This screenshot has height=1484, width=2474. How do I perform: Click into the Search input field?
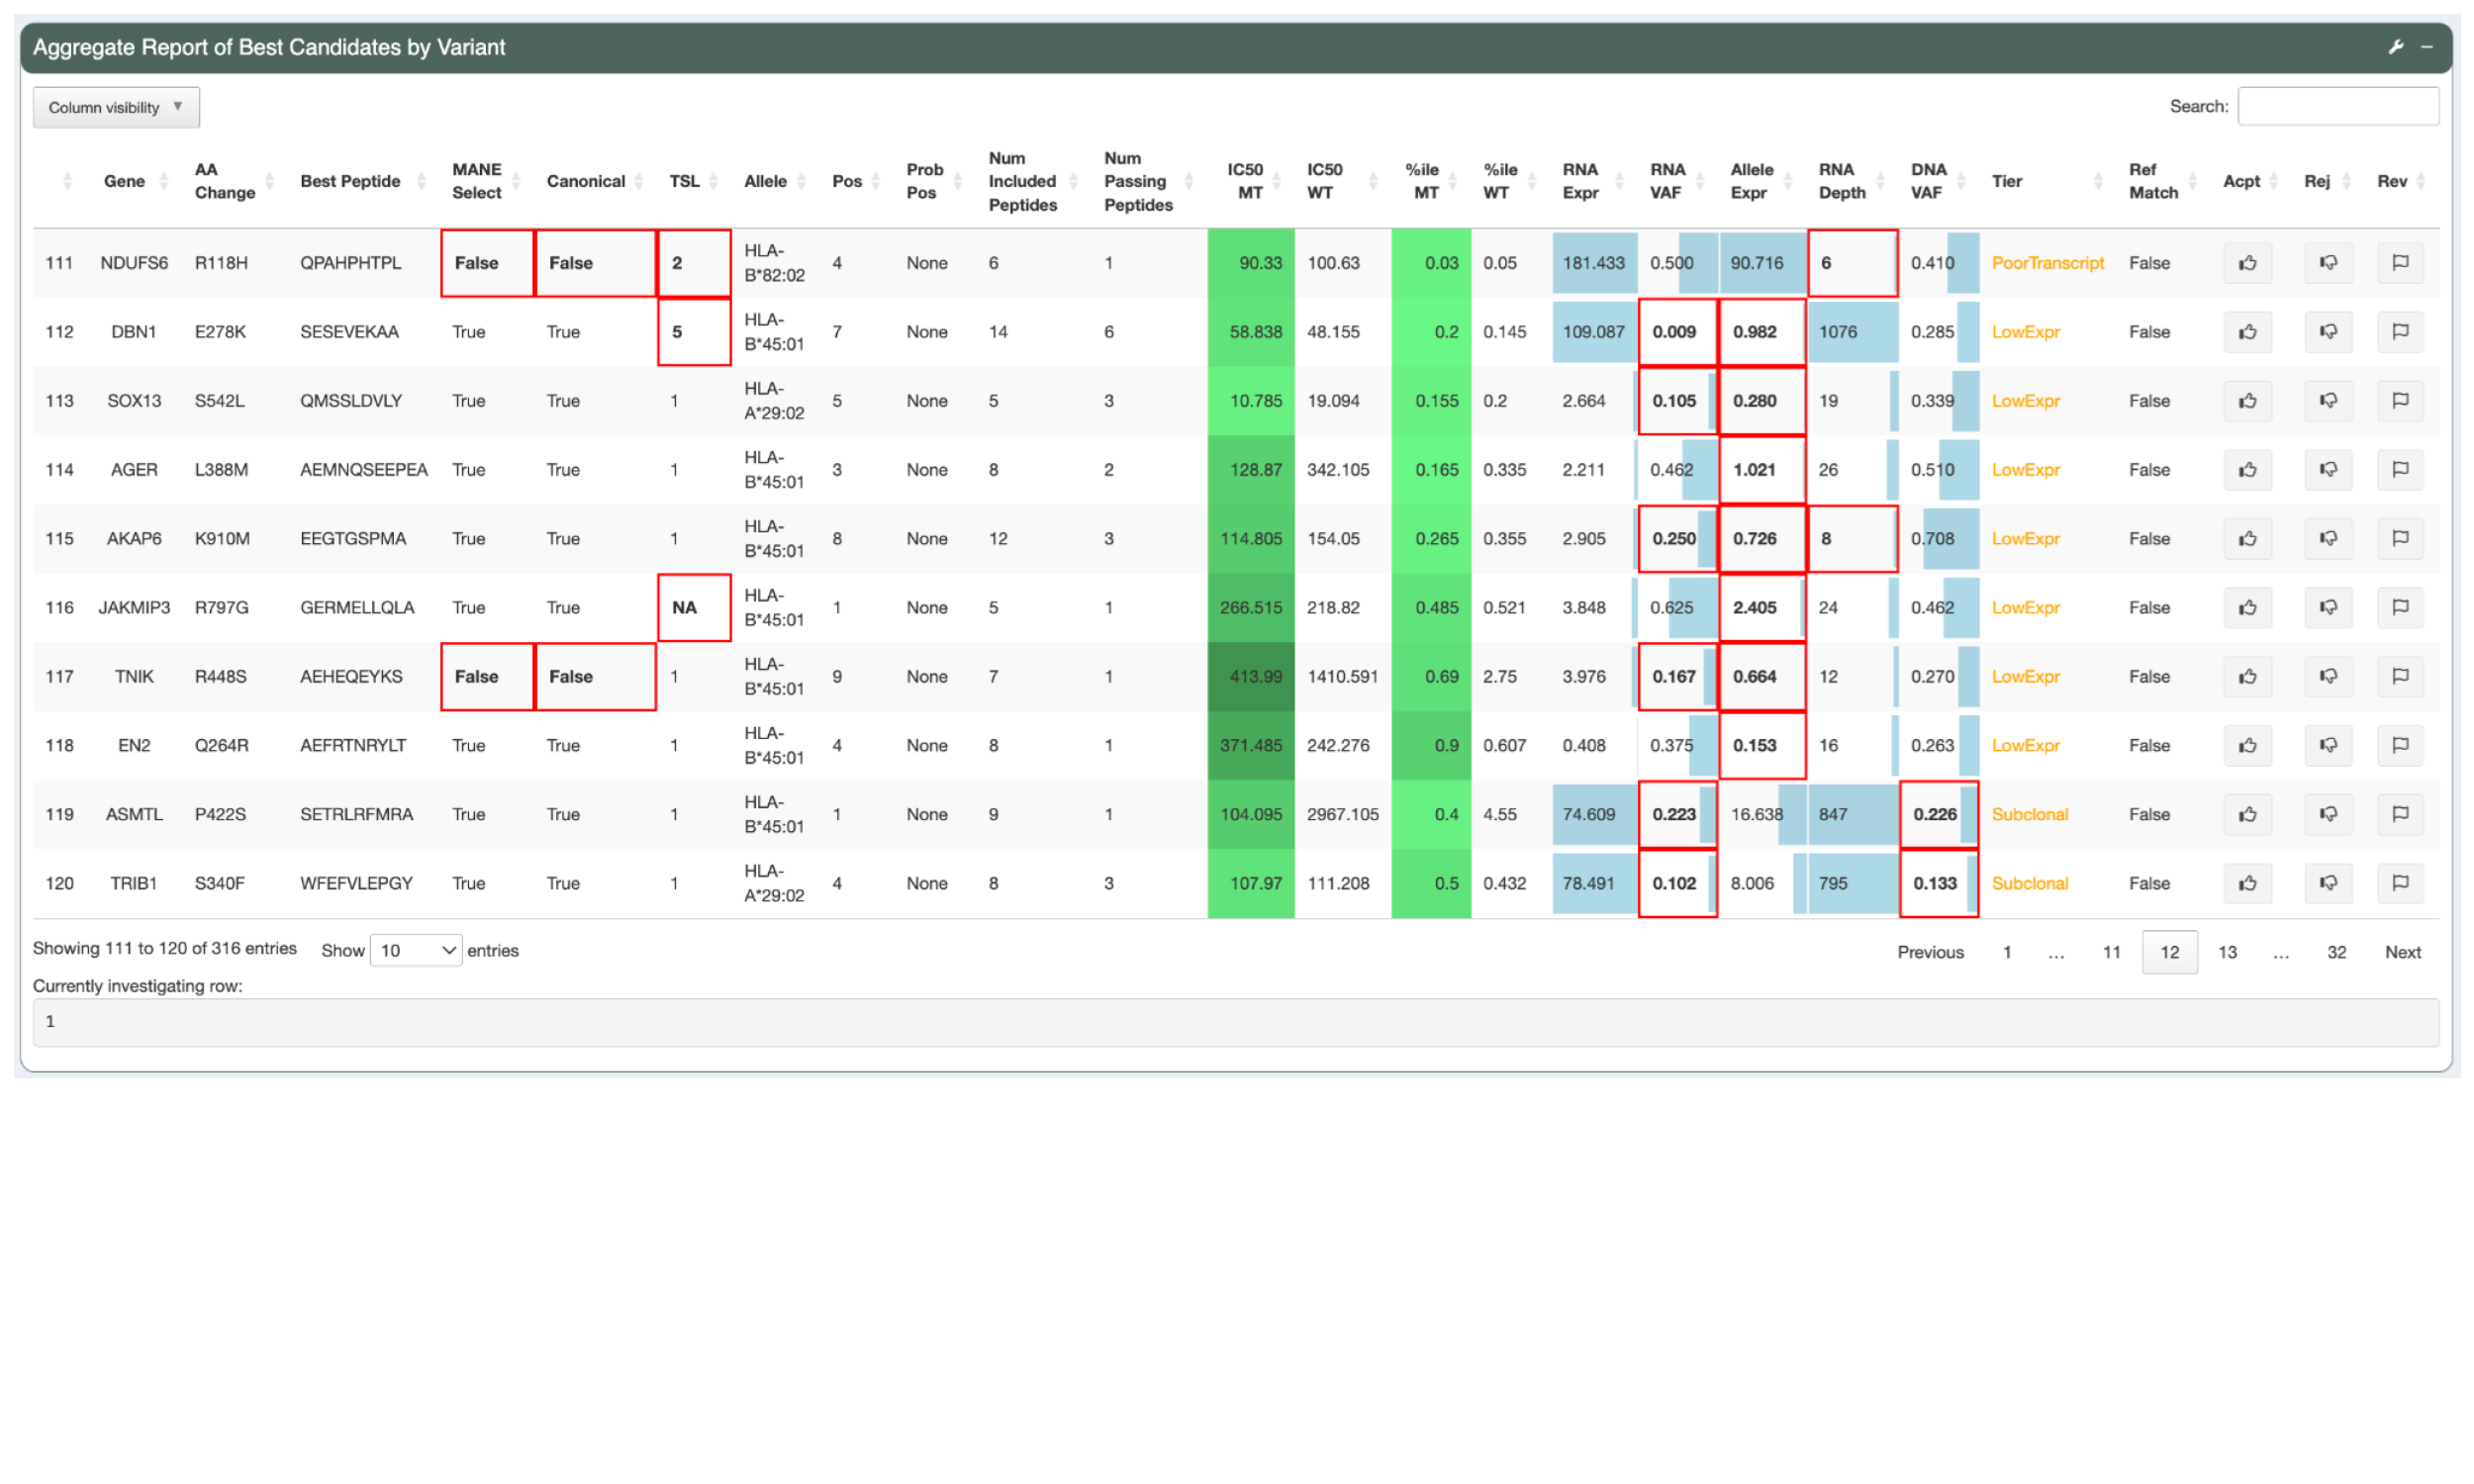2337,107
